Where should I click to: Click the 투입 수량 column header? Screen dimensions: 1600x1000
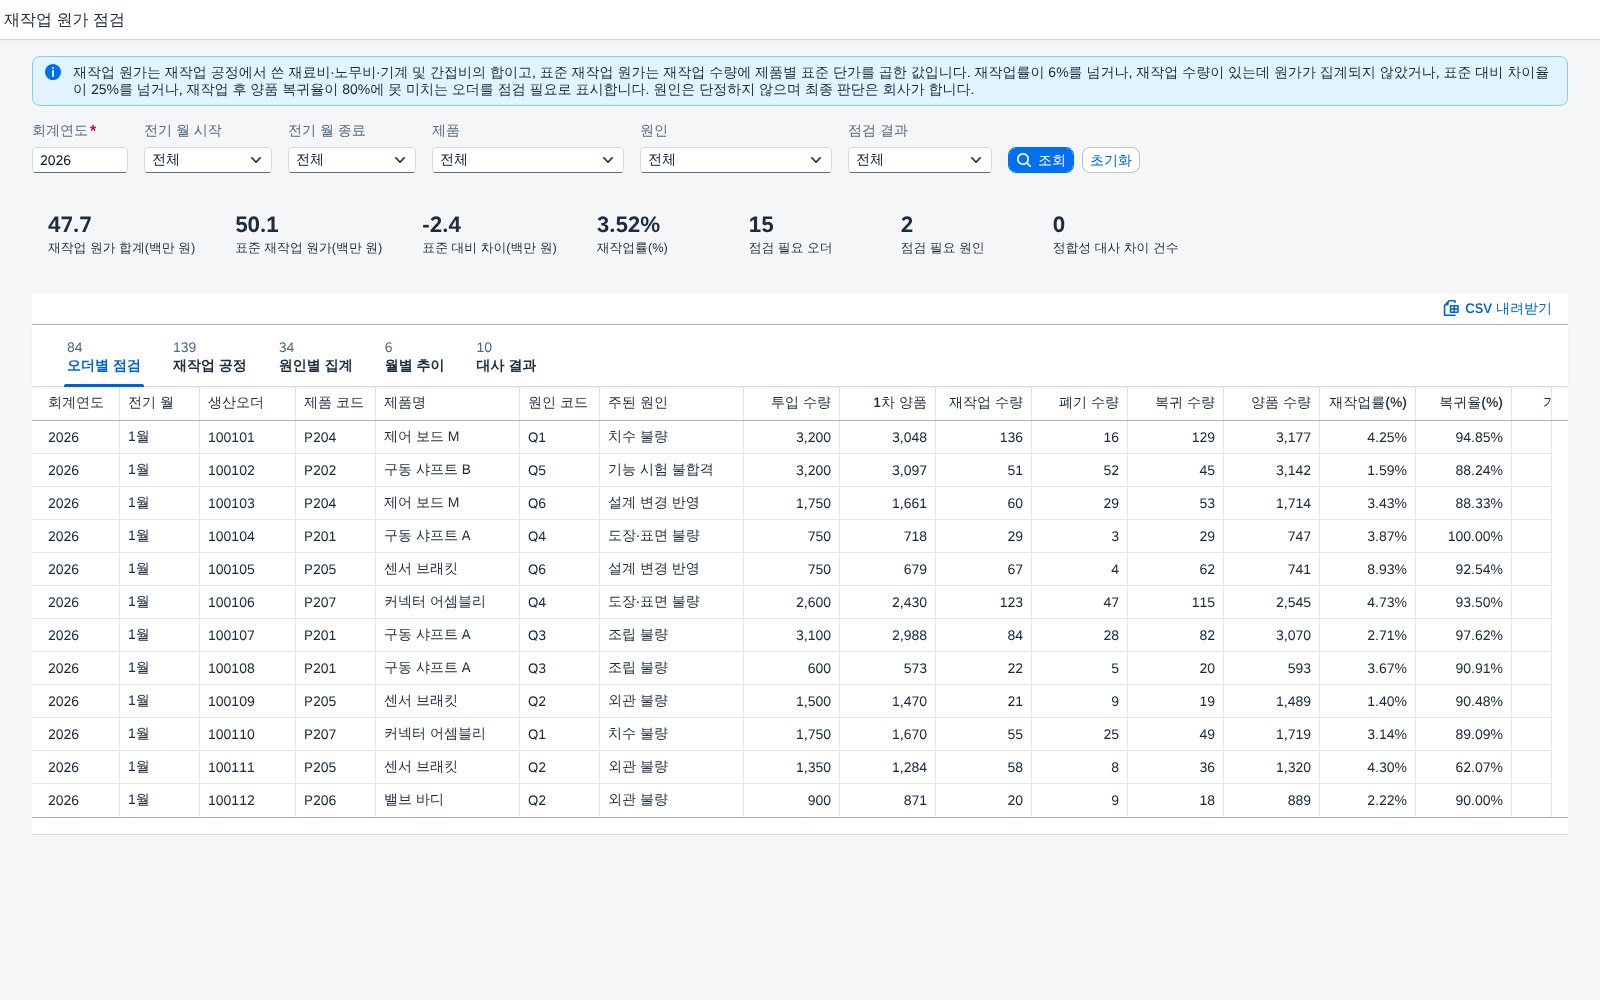point(791,403)
